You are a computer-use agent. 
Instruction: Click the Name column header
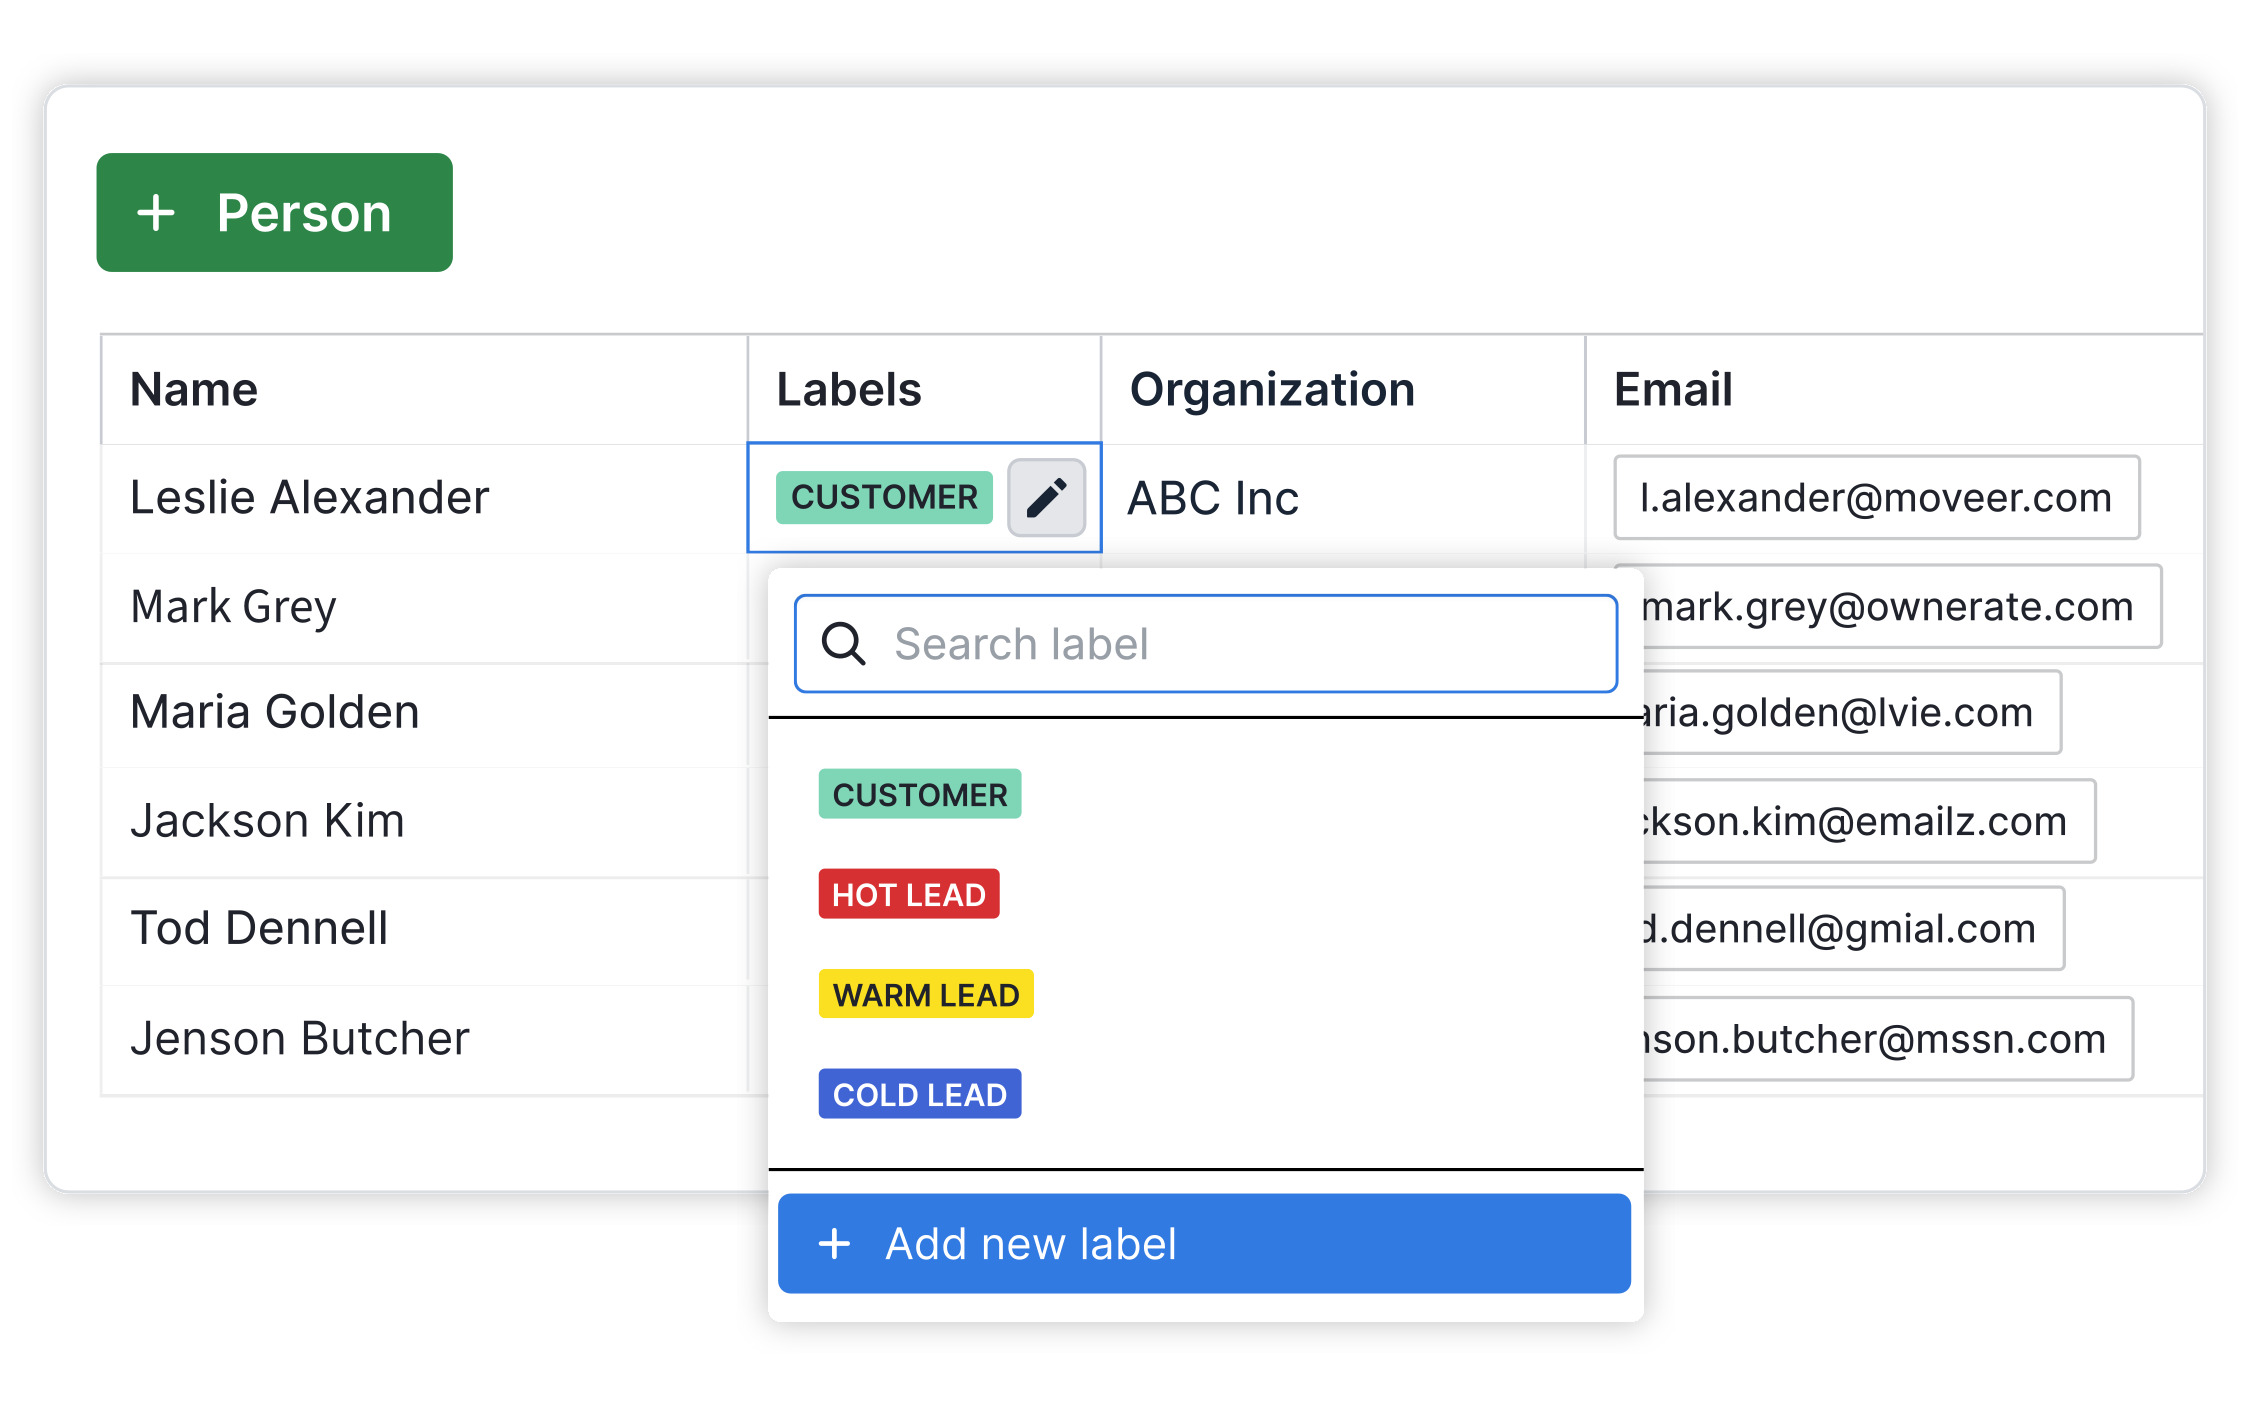pos(193,389)
